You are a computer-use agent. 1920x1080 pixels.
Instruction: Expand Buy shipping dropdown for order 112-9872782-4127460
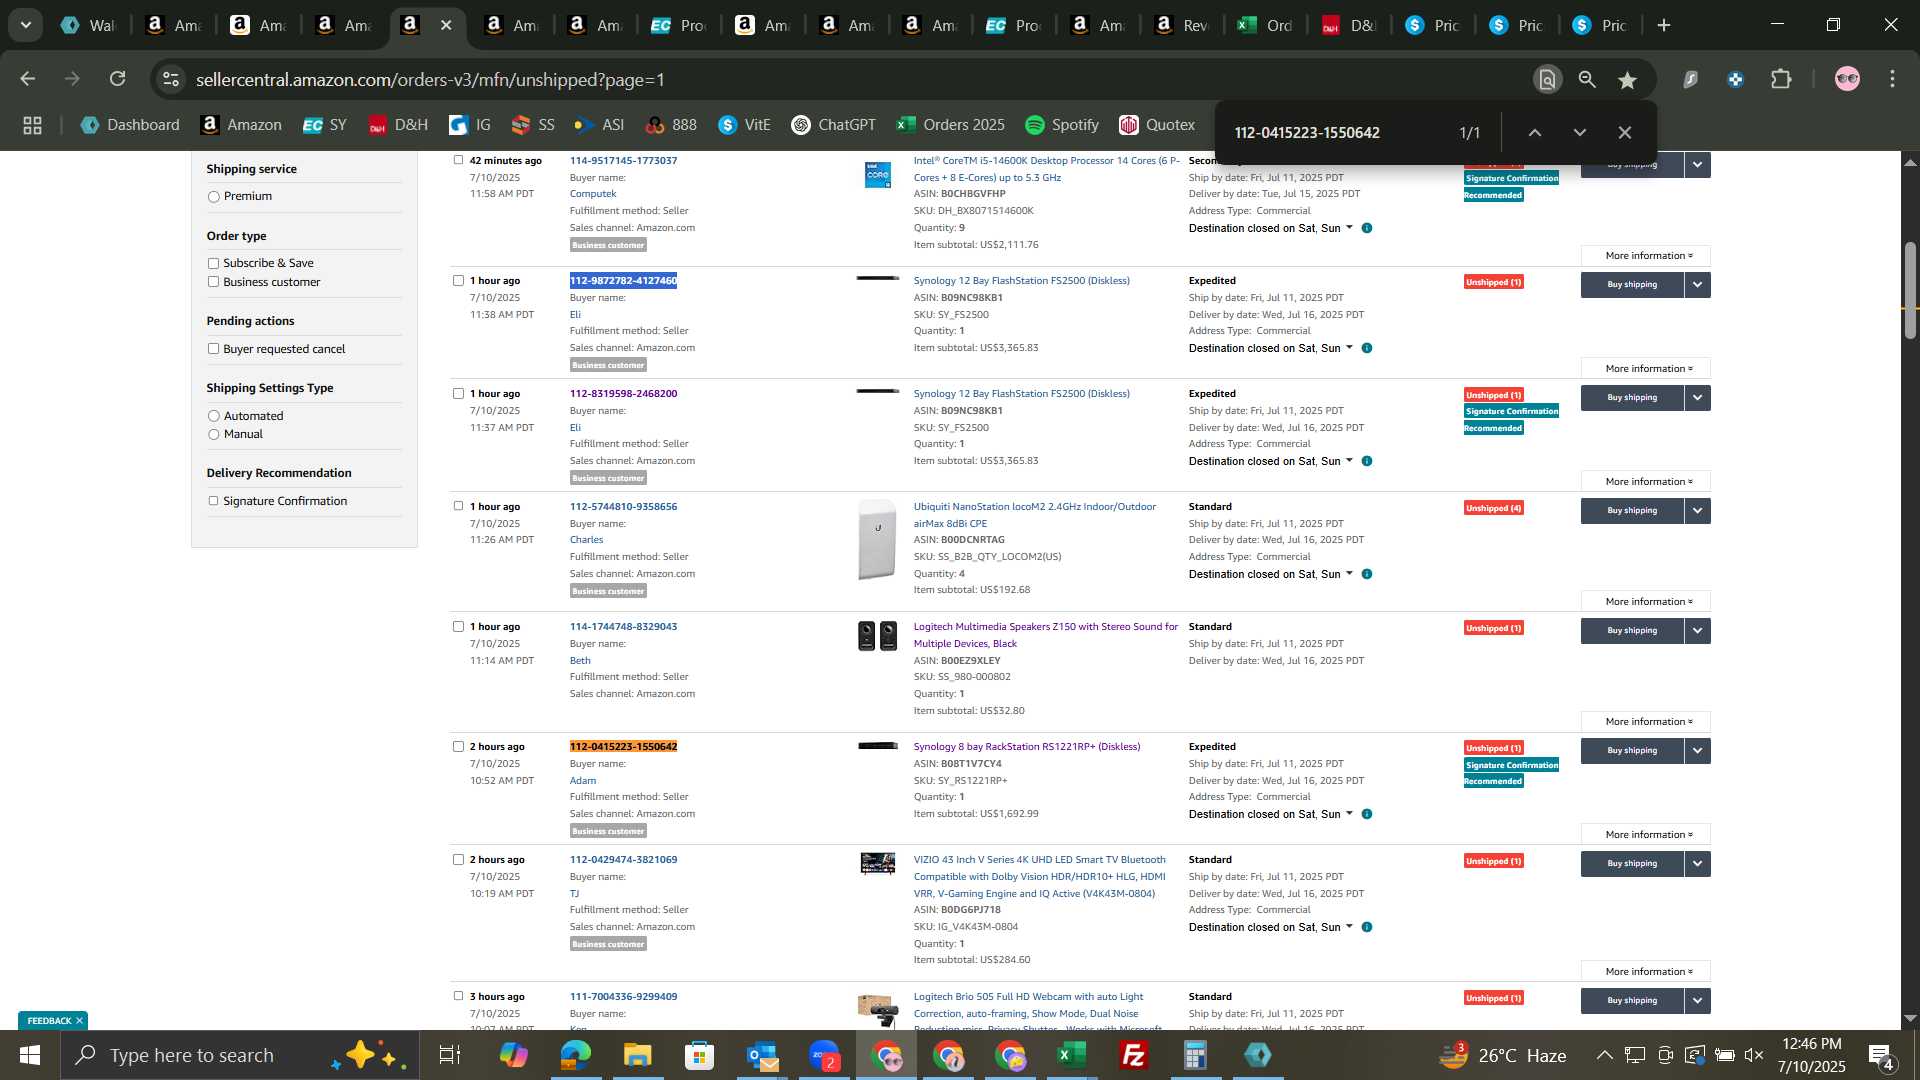tap(1697, 285)
